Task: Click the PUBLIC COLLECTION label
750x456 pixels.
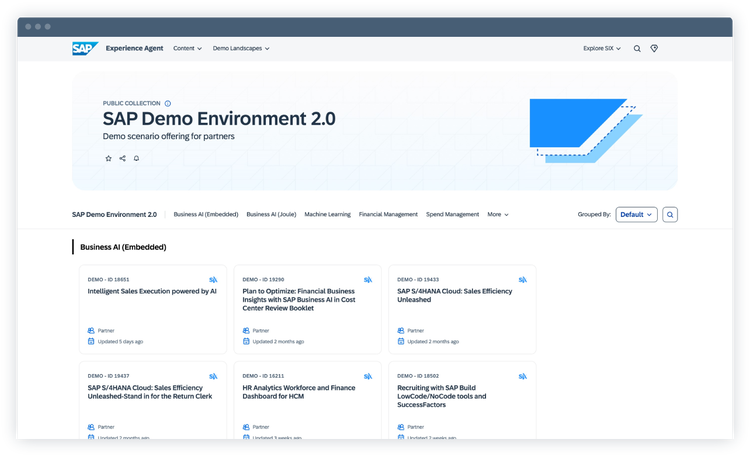Action: click(132, 103)
